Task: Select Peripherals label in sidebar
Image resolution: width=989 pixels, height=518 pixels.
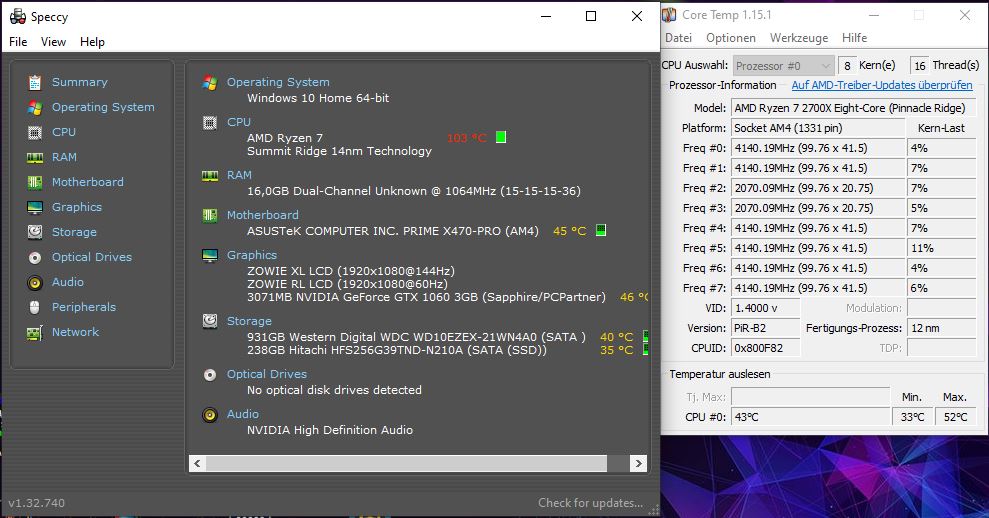Action: pos(84,307)
